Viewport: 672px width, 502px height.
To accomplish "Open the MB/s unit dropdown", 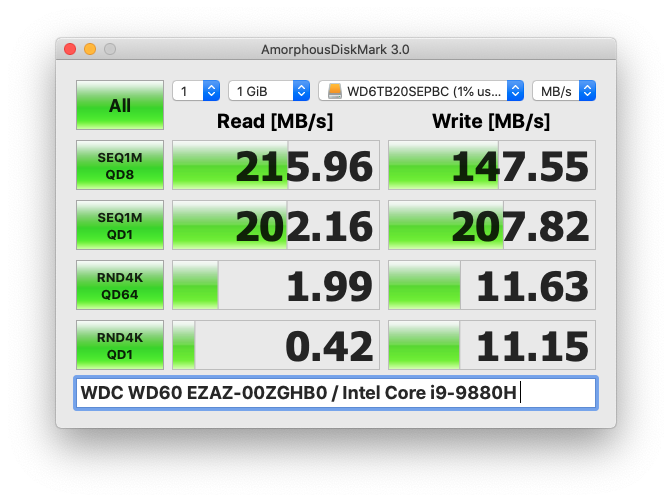I will click(x=564, y=91).
